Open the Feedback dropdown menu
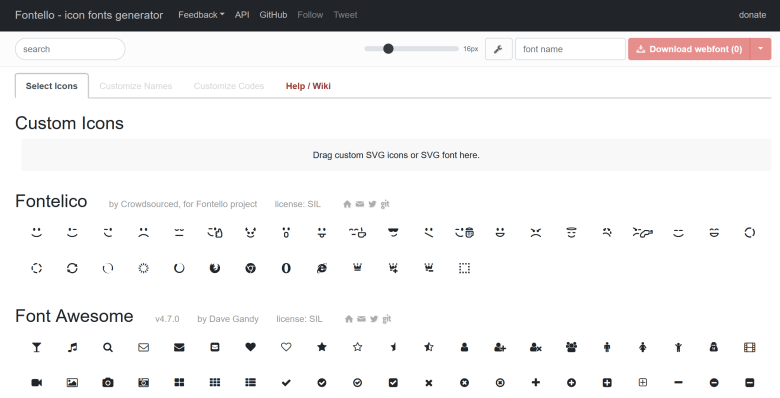The height and width of the screenshot is (398, 780). click(x=201, y=15)
